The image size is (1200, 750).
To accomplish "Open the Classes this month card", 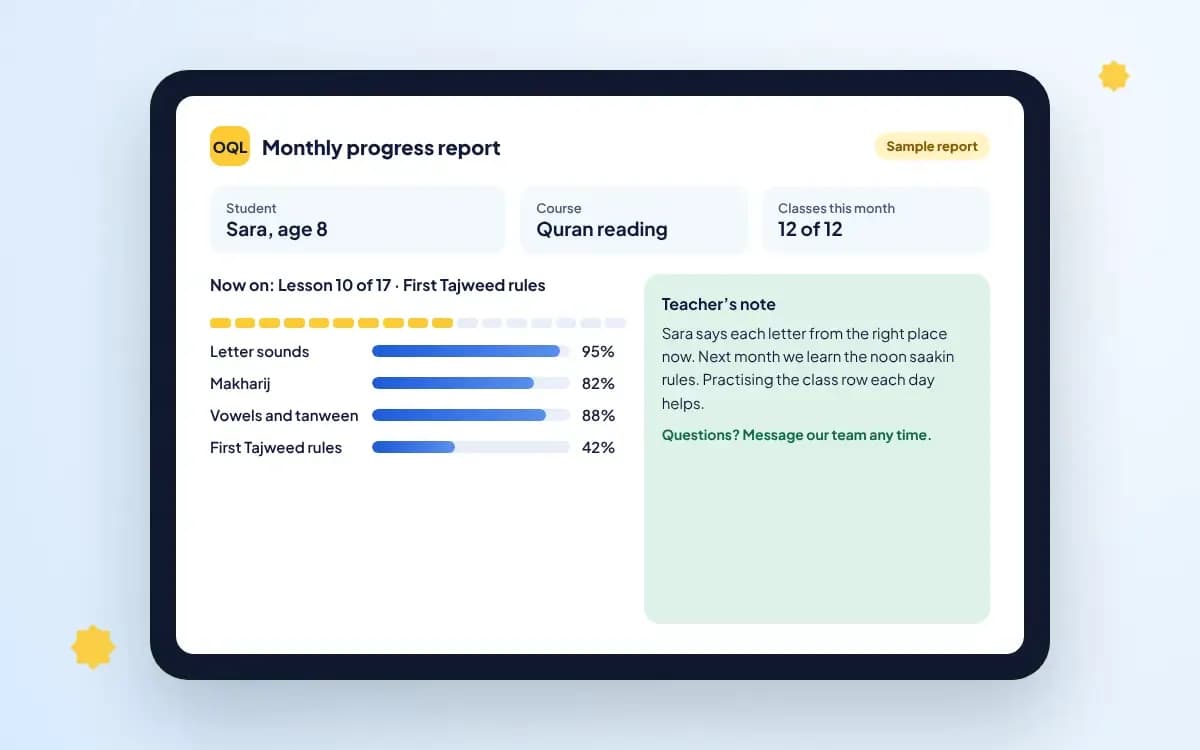I will (876, 220).
